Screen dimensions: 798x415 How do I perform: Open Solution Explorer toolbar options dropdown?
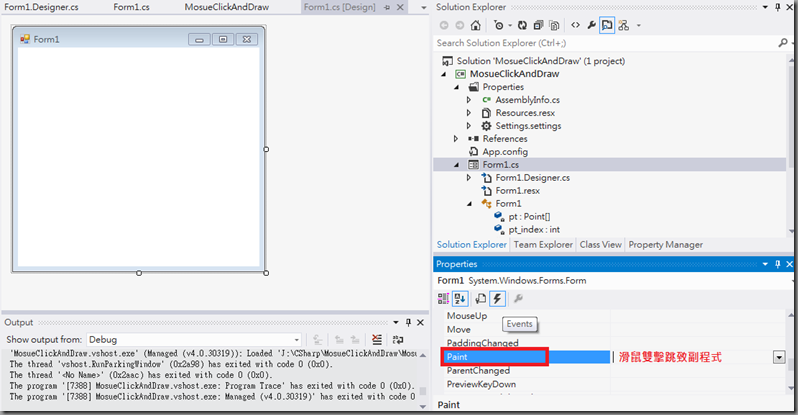639,25
